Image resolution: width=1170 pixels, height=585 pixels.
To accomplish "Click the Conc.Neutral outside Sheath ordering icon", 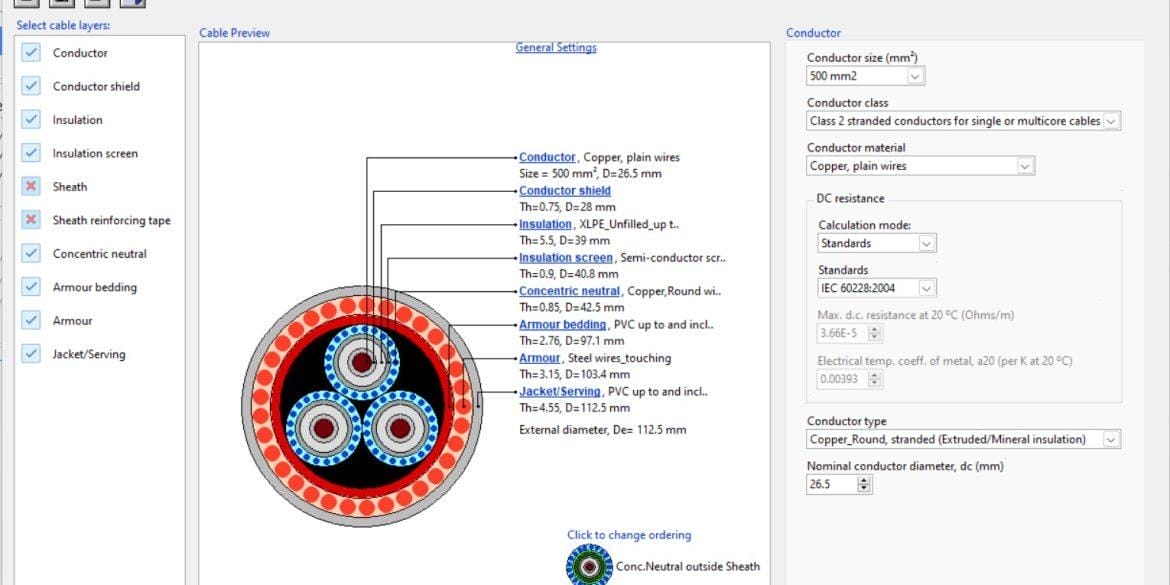I will coord(590,565).
